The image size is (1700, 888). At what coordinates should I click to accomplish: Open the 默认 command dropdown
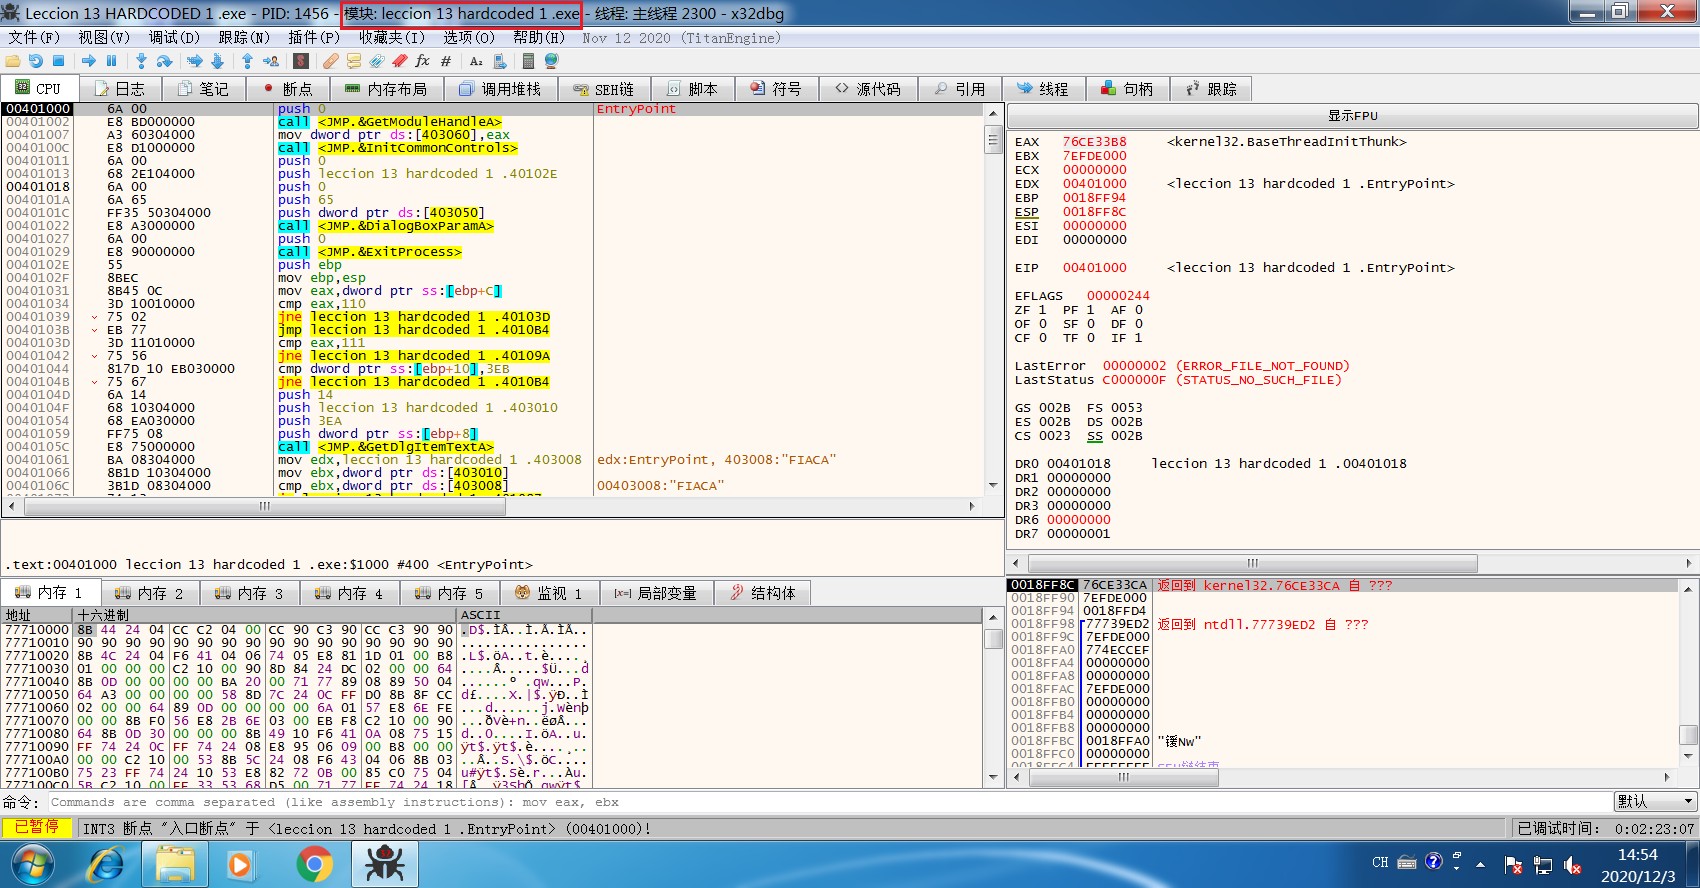pos(1655,802)
